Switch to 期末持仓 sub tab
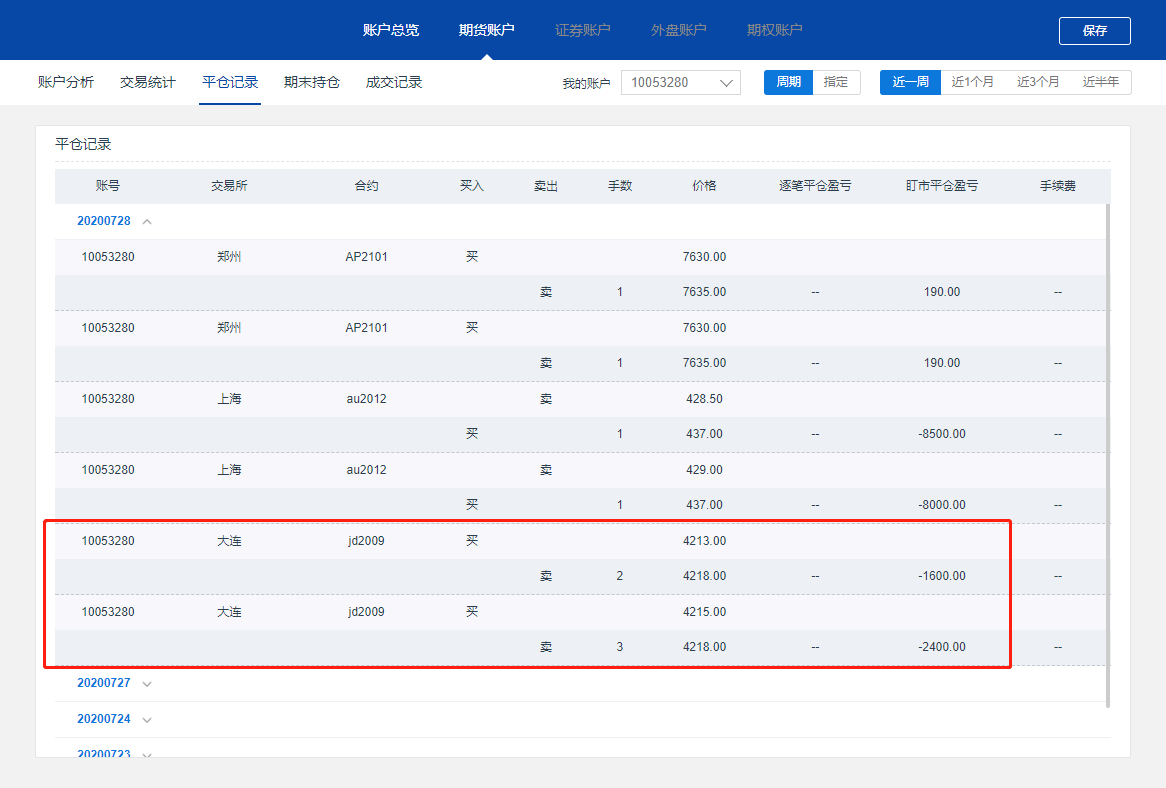The height and width of the screenshot is (788, 1166). [x=312, y=82]
